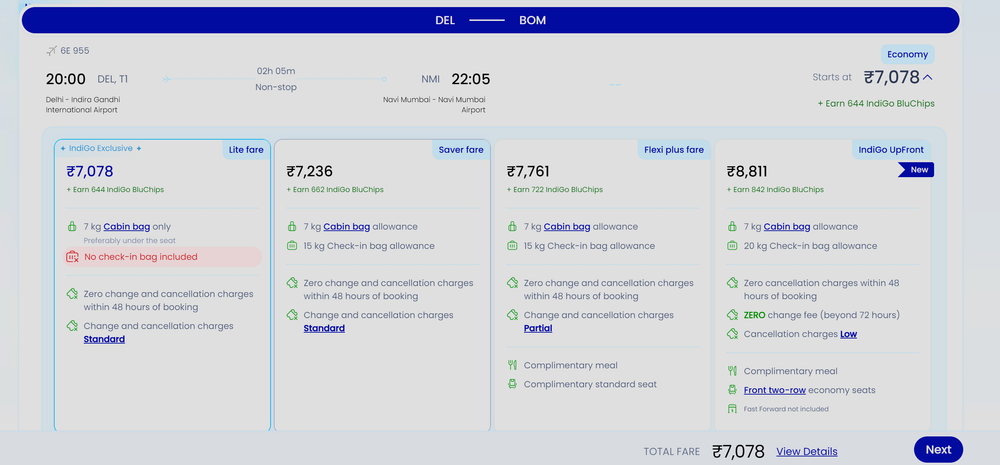
Task: Click zero change ticket icon in Flexi plus
Action: (512, 283)
